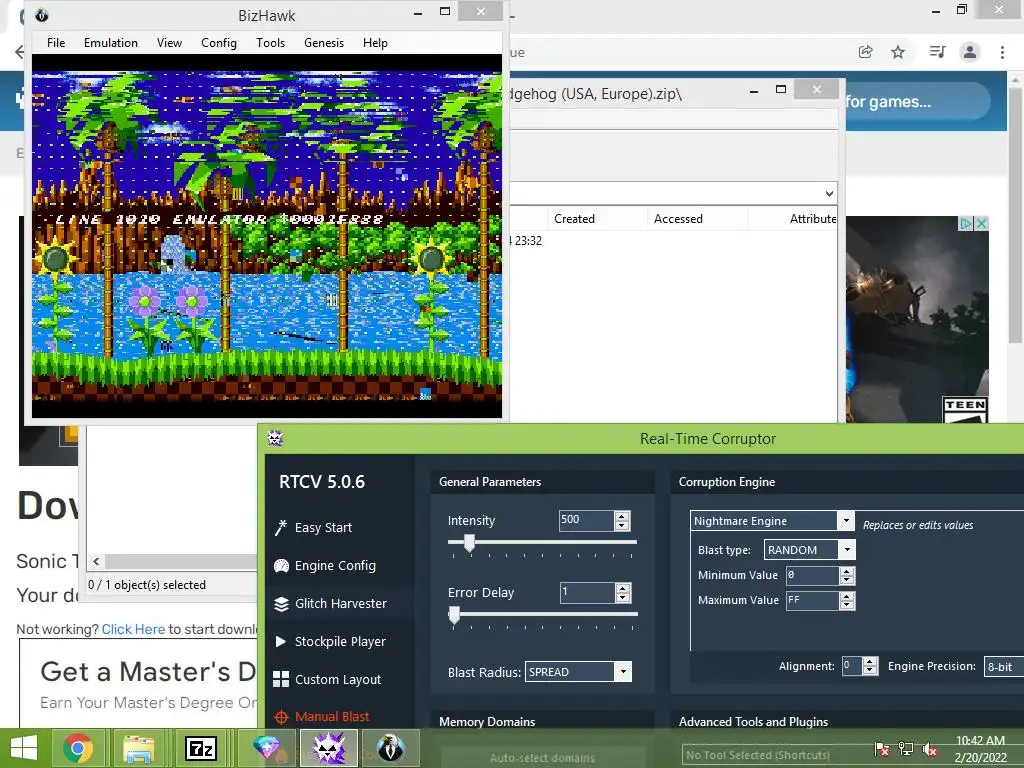The height and width of the screenshot is (768, 1024).
Task: Click the share icon in Chrome's address bar
Action: 865,52
